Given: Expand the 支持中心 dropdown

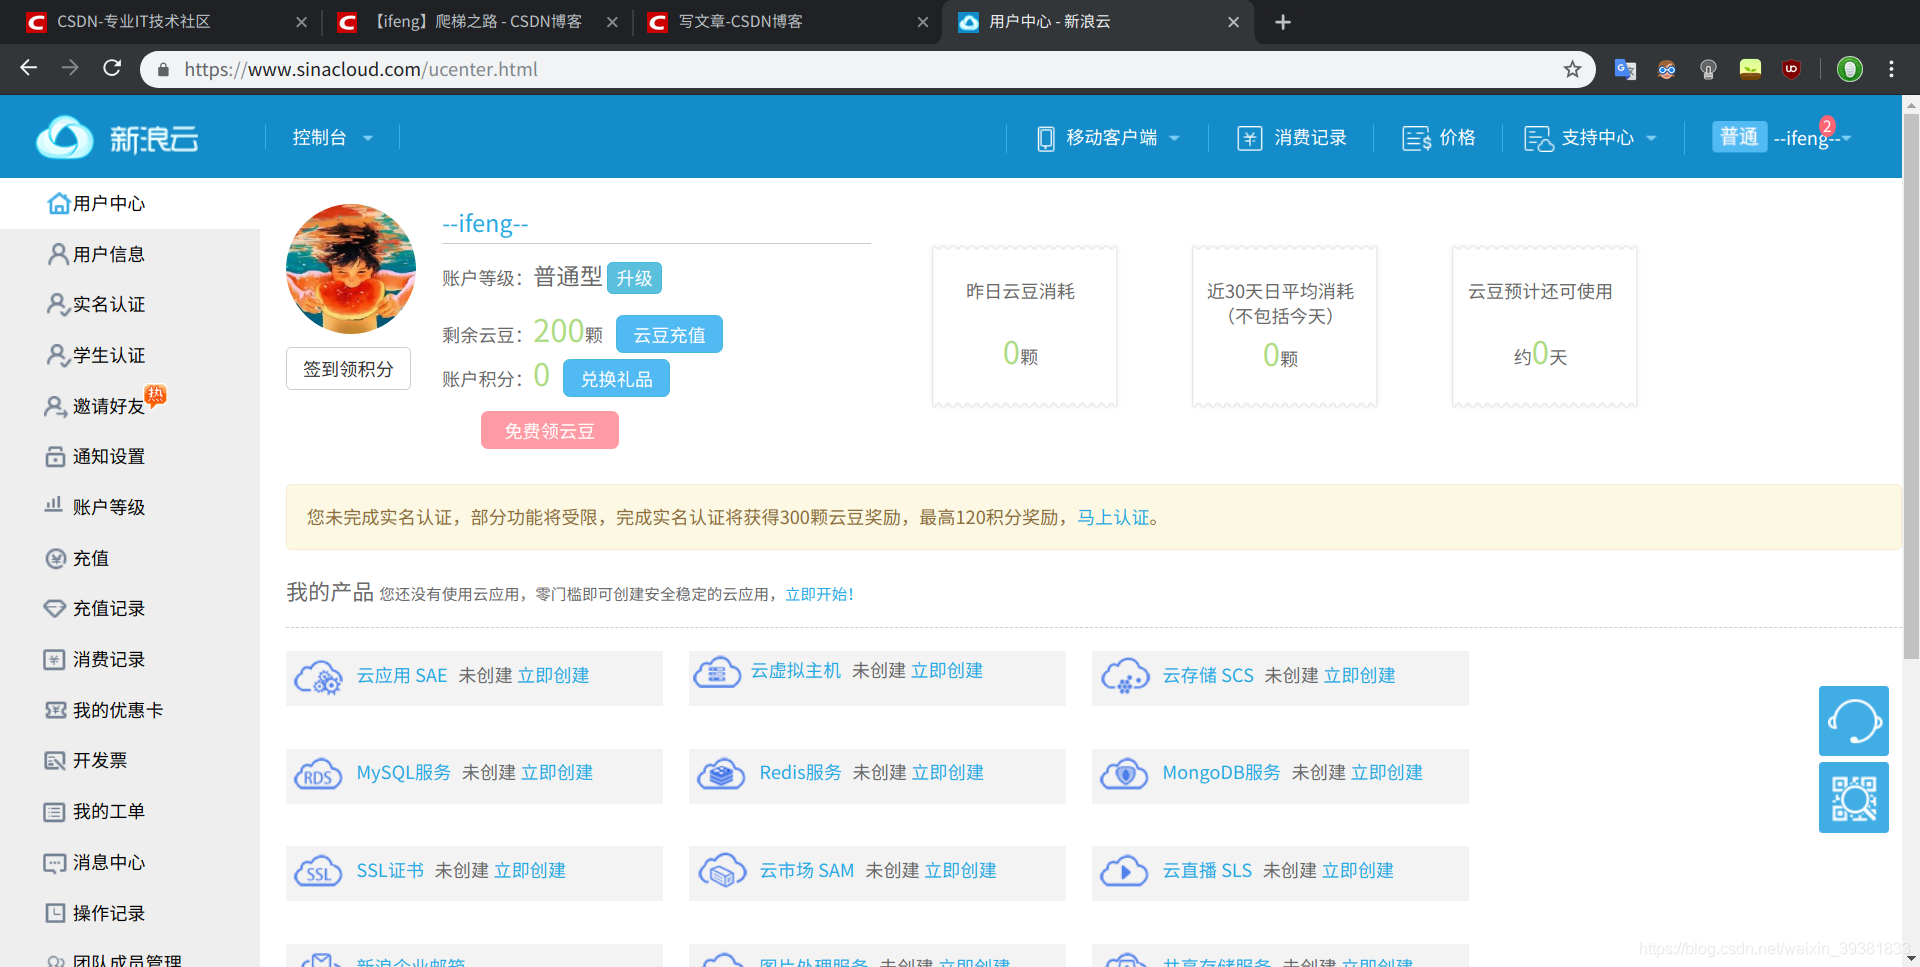Looking at the screenshot, I should coord(1590,137).
